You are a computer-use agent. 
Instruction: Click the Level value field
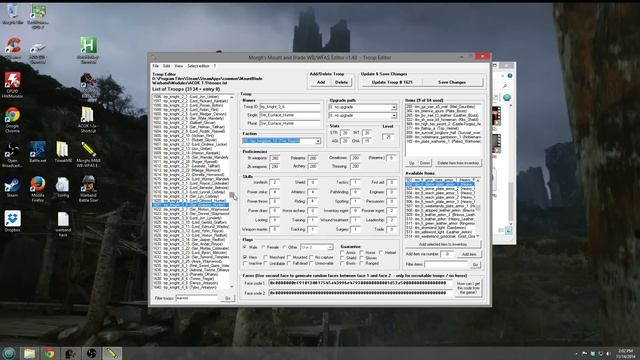[388, 137]
